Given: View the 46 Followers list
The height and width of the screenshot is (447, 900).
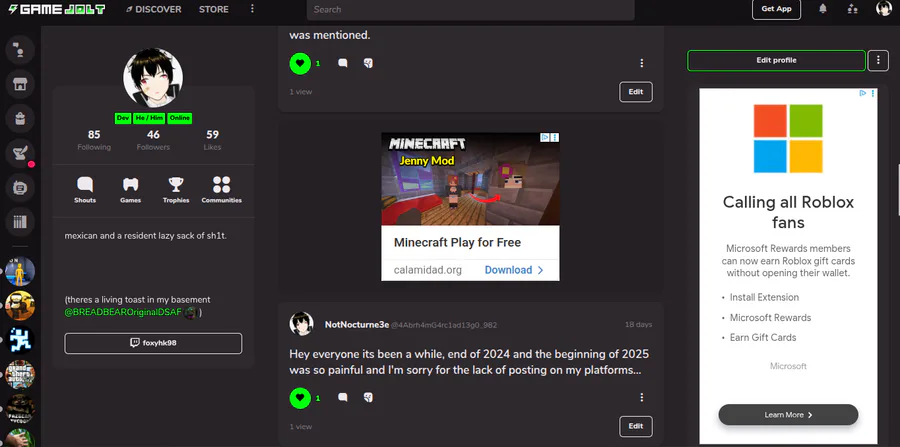Looking at the screenshot, I should click(x=153, y=140).
